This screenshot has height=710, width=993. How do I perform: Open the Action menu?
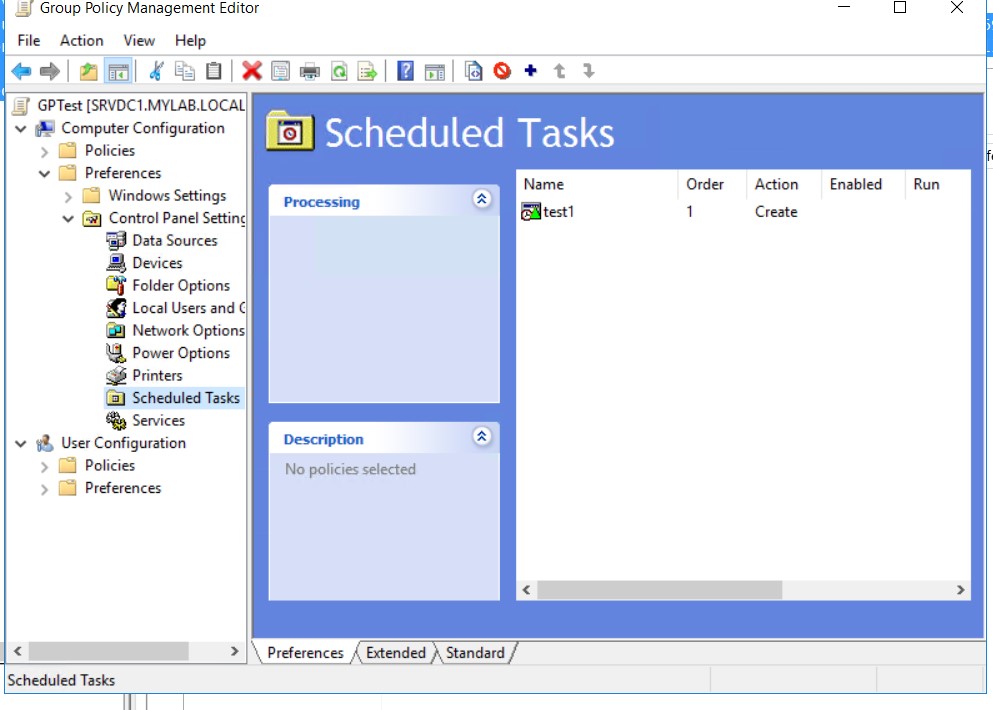point(82,41)
